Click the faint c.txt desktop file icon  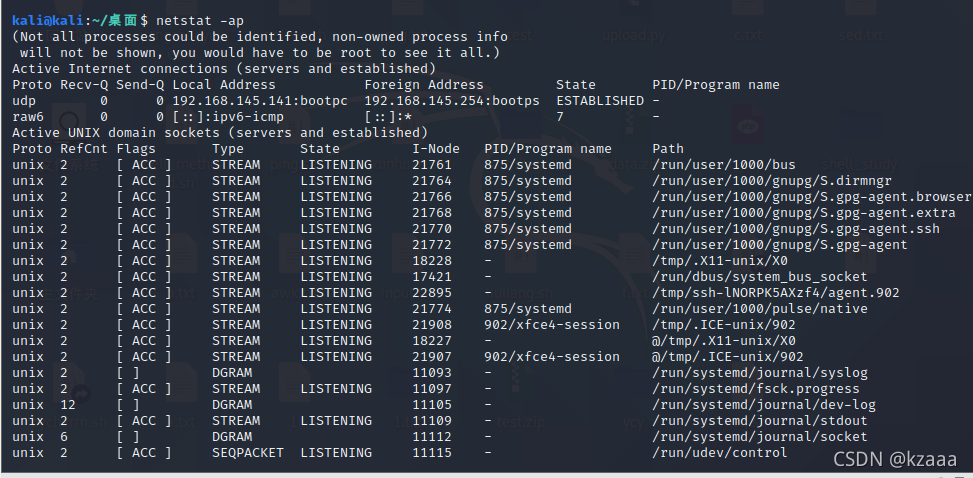pos(747,25)
